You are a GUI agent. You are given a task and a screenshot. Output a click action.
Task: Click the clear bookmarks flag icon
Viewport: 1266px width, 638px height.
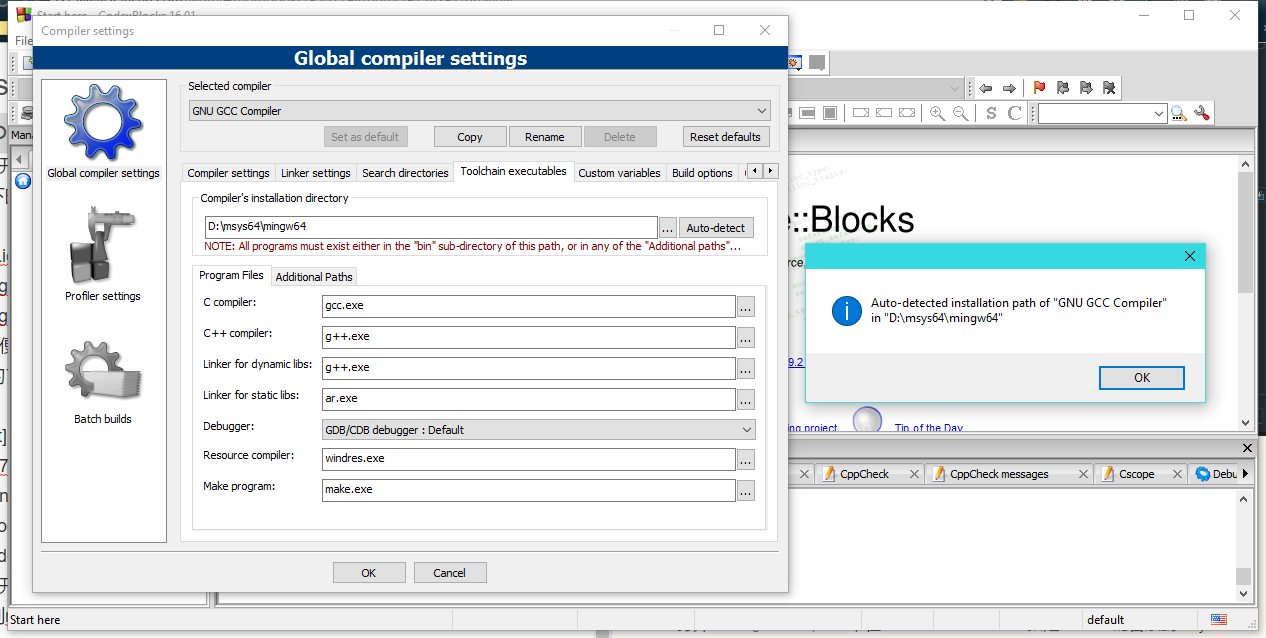click(x=1109, y=88)
